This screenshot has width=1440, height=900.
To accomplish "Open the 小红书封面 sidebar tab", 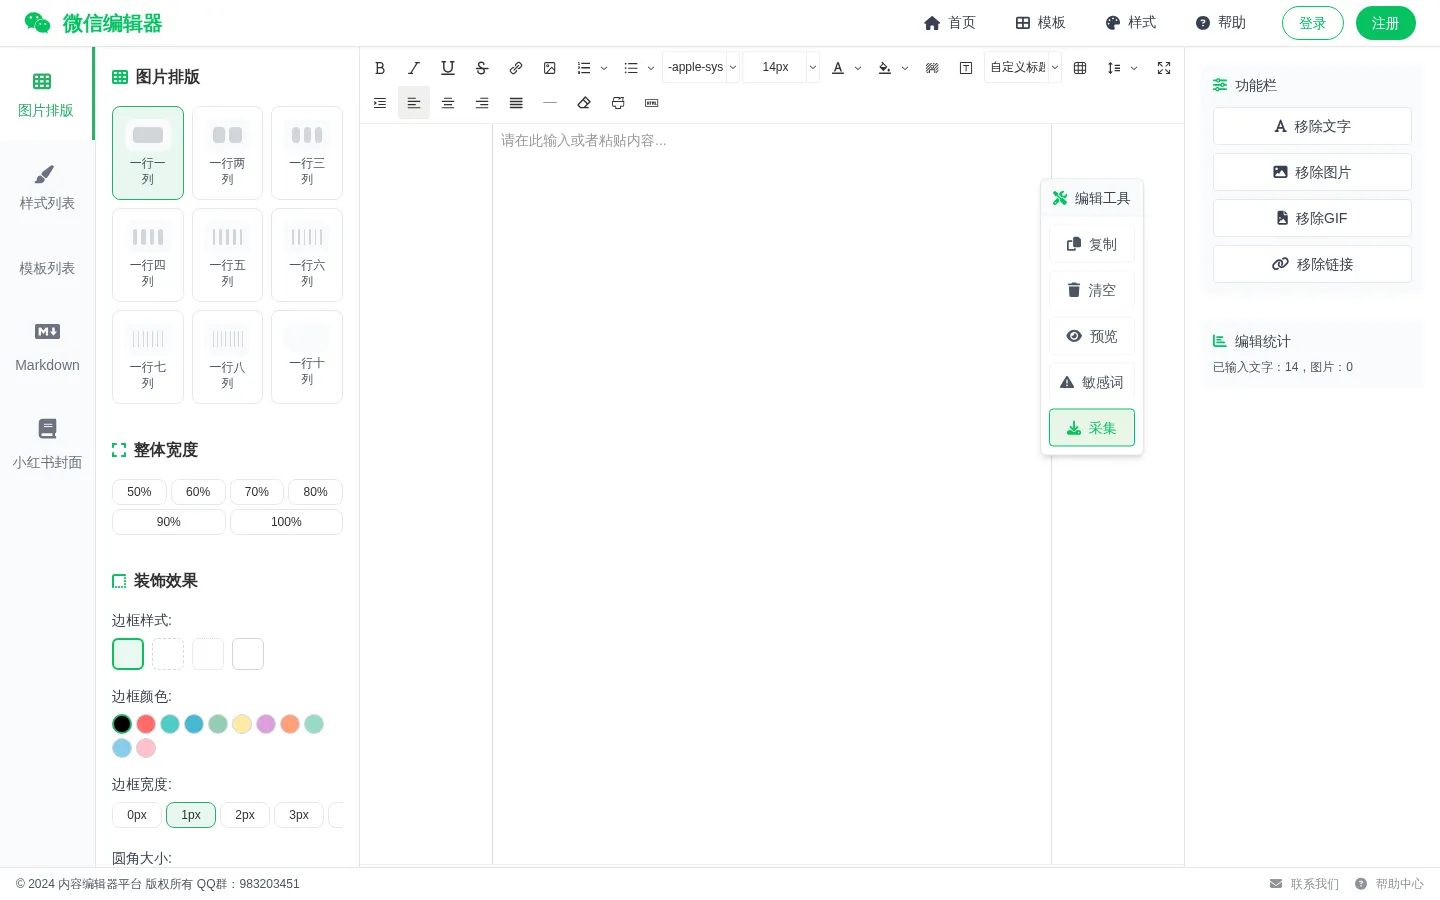I will pos(47,444).
